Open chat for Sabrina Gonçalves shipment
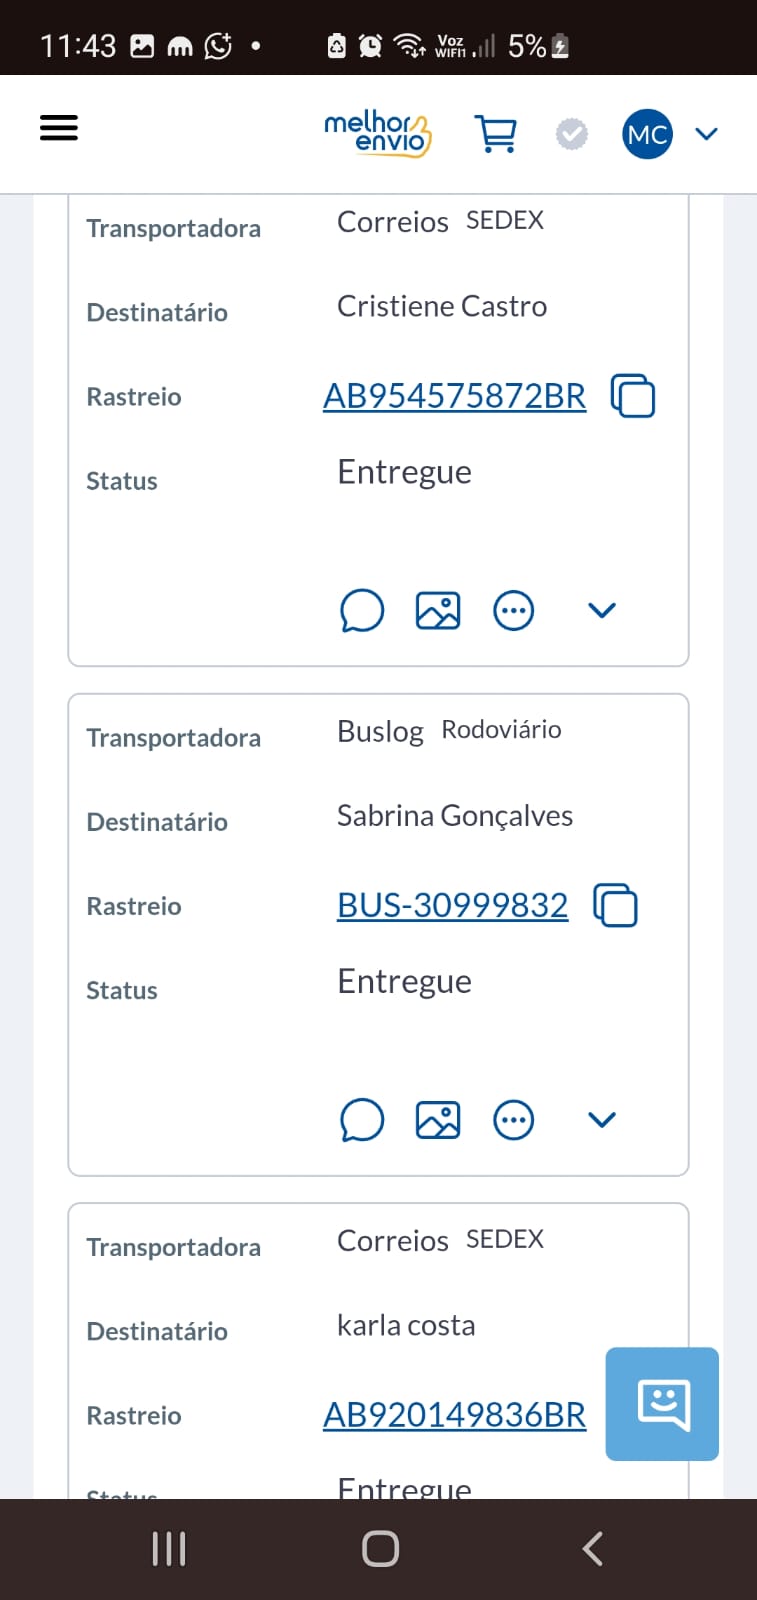 362,1119
